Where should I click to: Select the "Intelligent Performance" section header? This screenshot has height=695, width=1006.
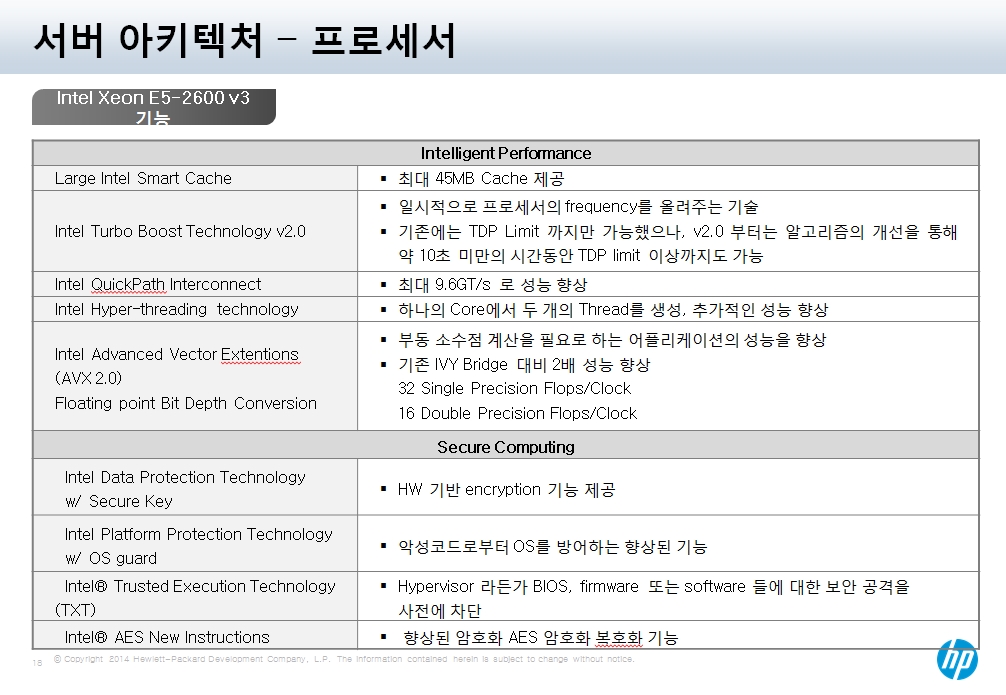click(506, 153)
